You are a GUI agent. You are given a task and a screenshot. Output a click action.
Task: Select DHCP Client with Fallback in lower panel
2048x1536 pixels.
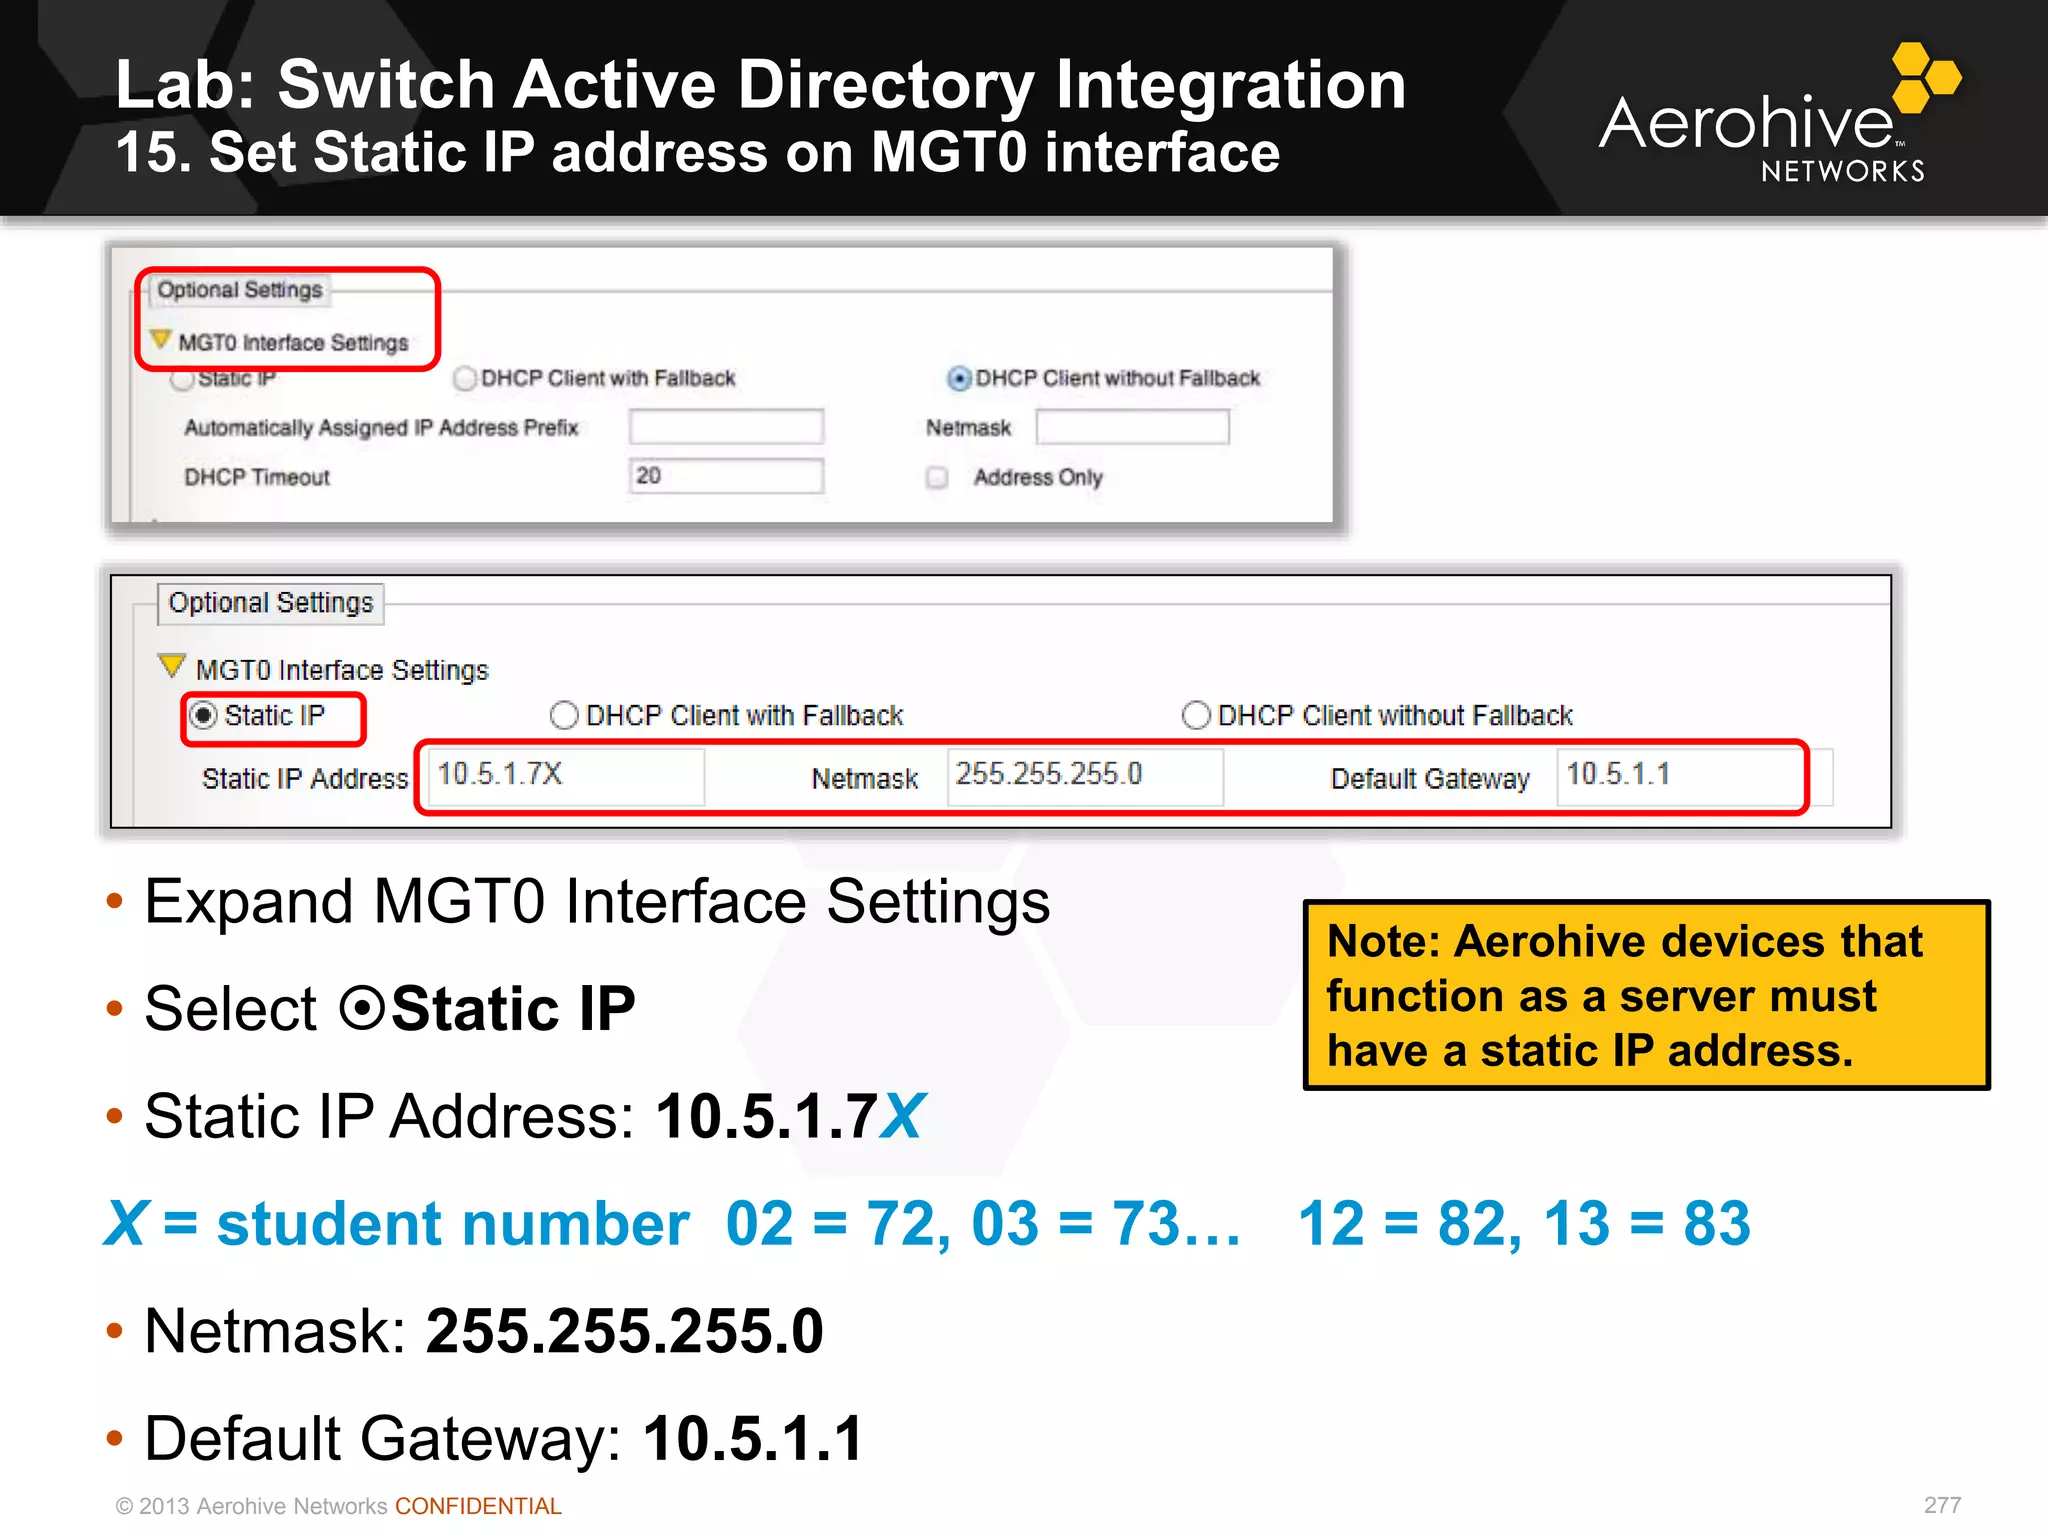coord(565,716)
